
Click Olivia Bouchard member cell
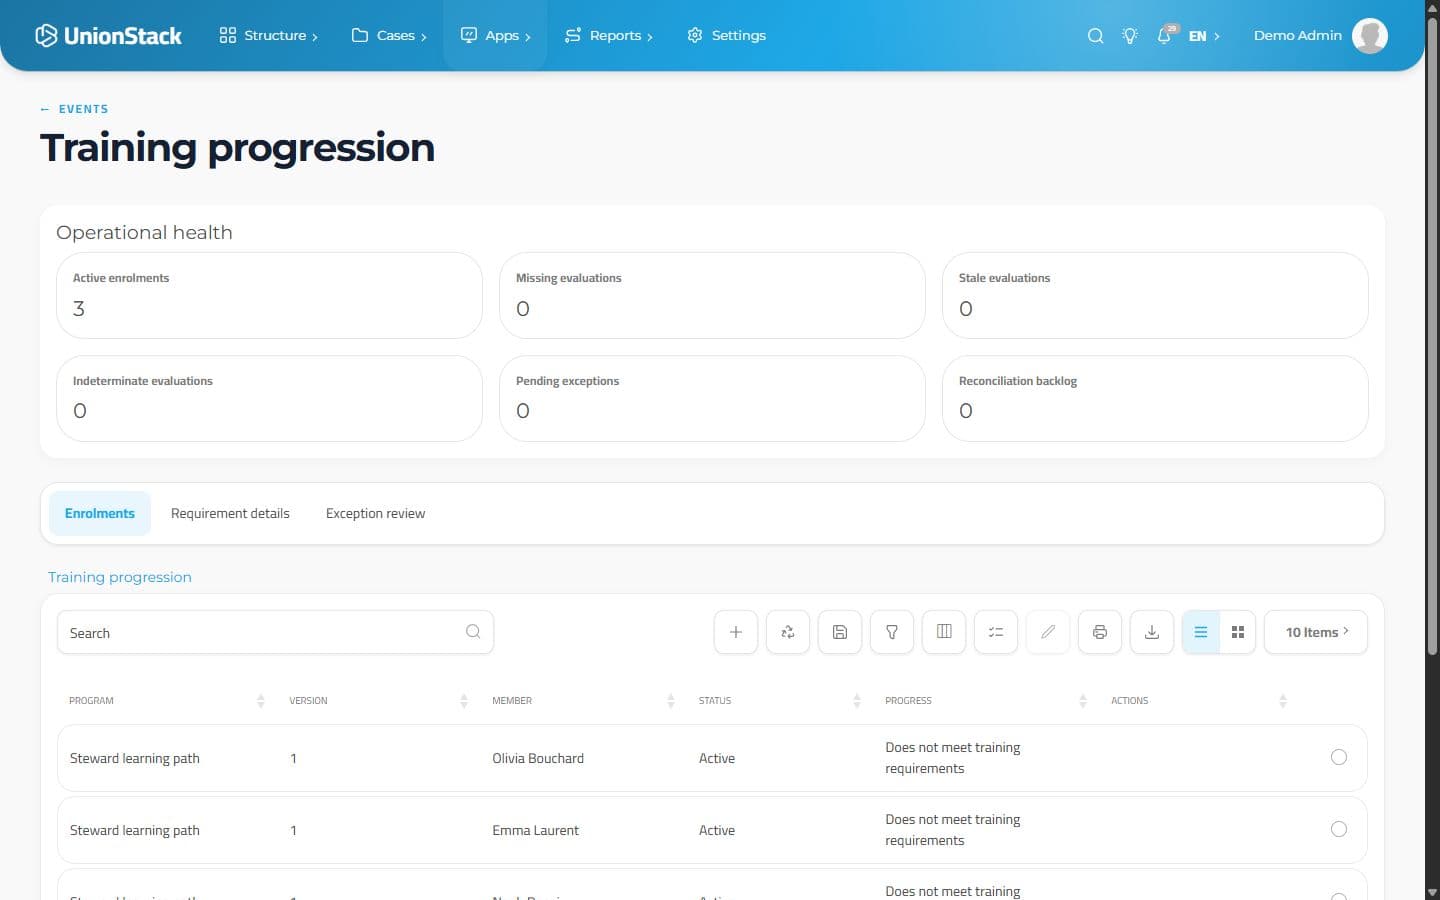pos(538,758)
